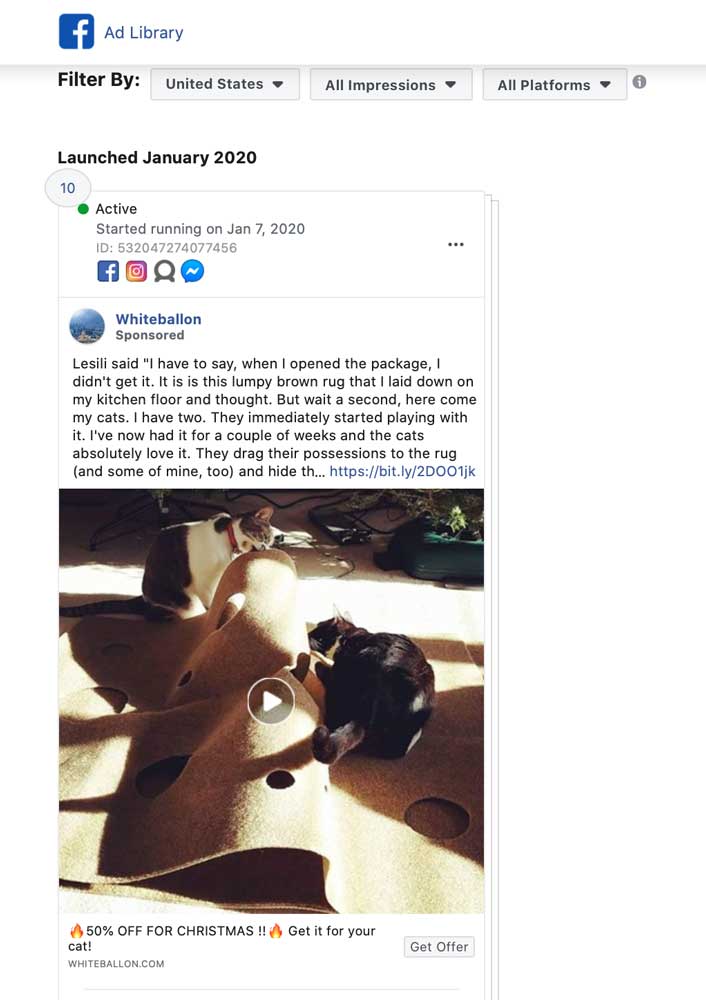This screenshot has height=1000, width=706.
Task: Open the three-dot ad options menu
Action: pyautogui.click(x=455, y=244)
